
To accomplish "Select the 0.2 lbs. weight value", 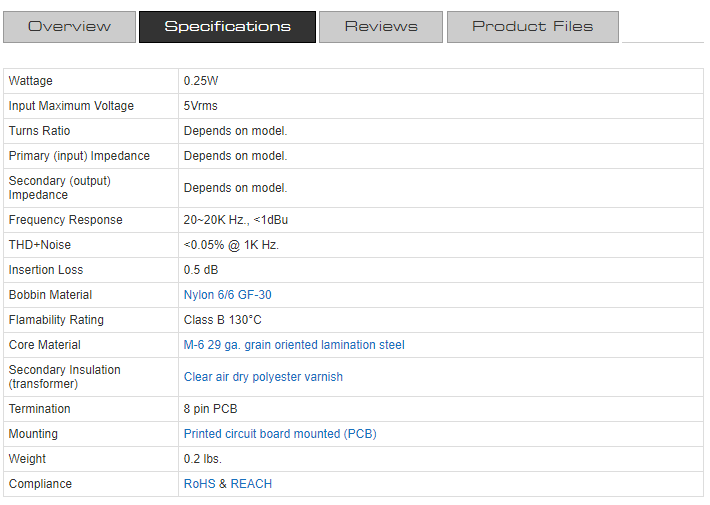I will tap(203, 459).
